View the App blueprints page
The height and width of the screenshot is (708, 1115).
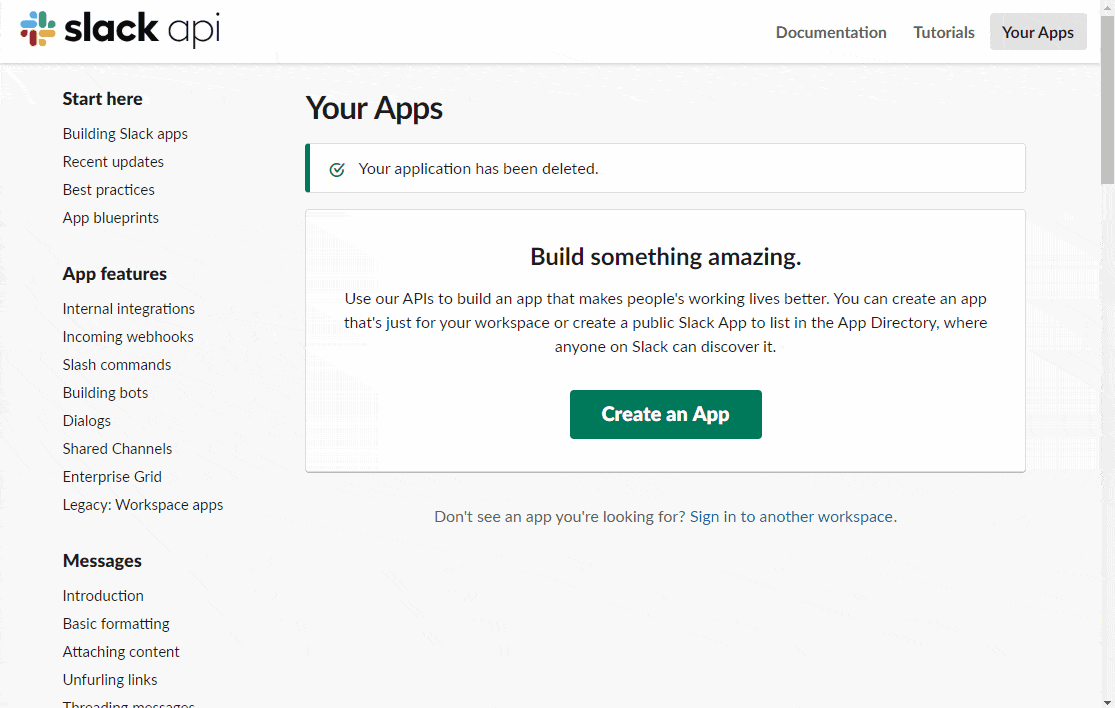(110, 218)
